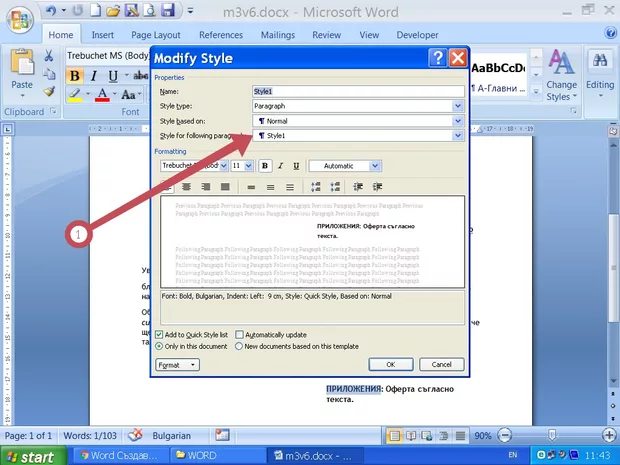The height and width of the screenshot is (465, 620).
Task: Expand the Customize Quick Access Toolbar arrow
Action: tap(190, 11)
